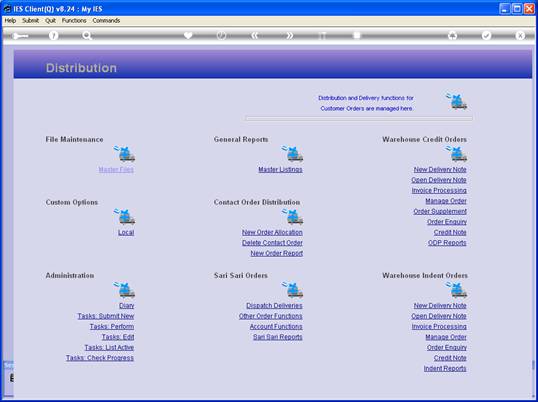Screen dimensions: 538x402
Task: Open the question mark help icon
Action: pyautogui.click(x=53, y=35)
